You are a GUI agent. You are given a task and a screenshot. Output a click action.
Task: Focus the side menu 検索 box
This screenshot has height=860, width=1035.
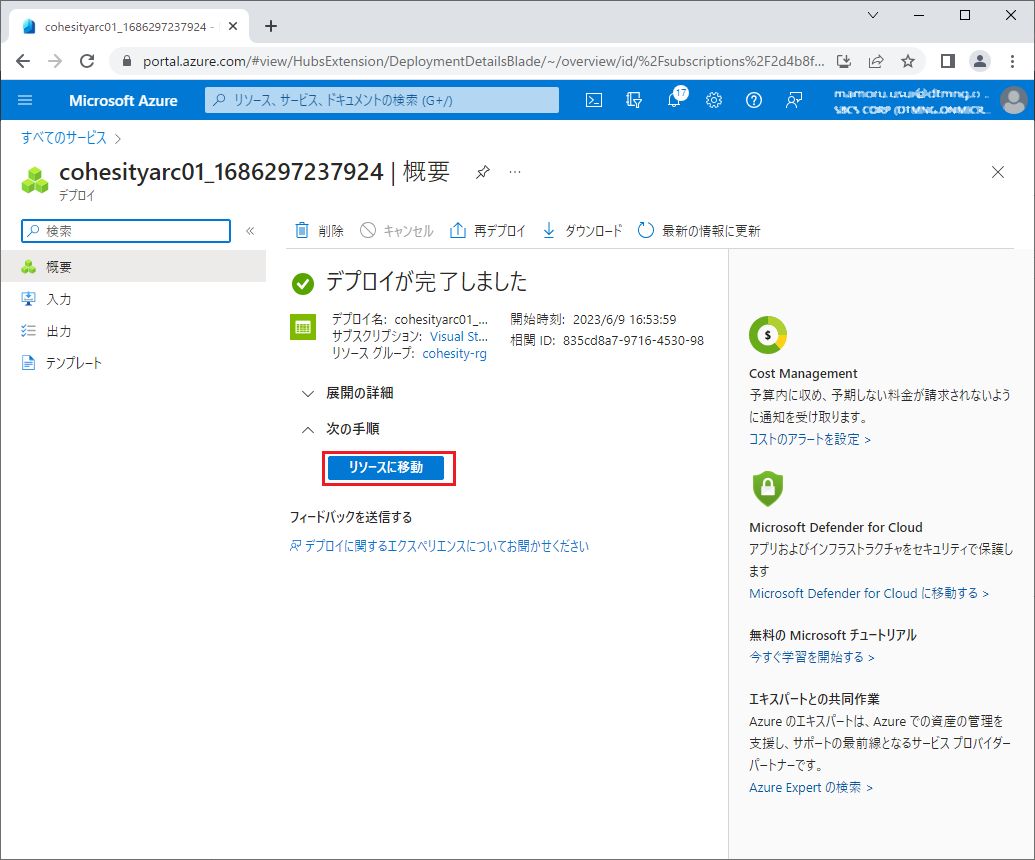point(126,231)
